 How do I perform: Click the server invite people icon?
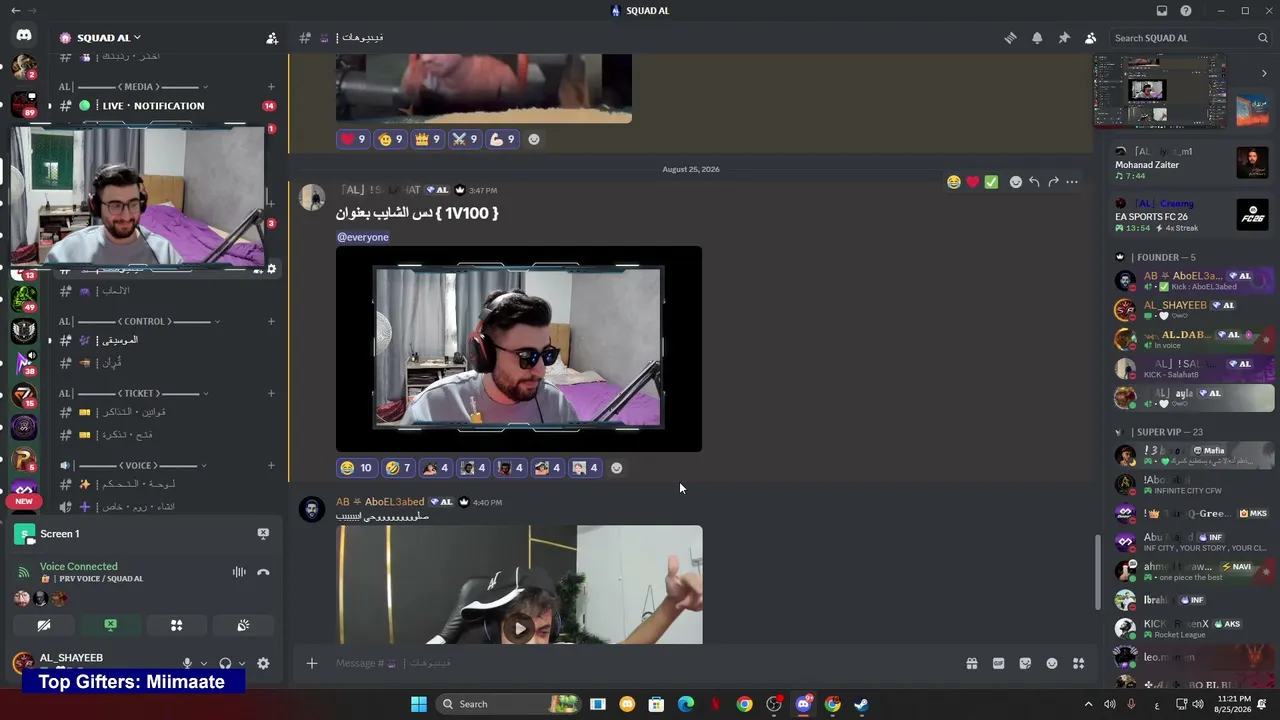point(272,38)
